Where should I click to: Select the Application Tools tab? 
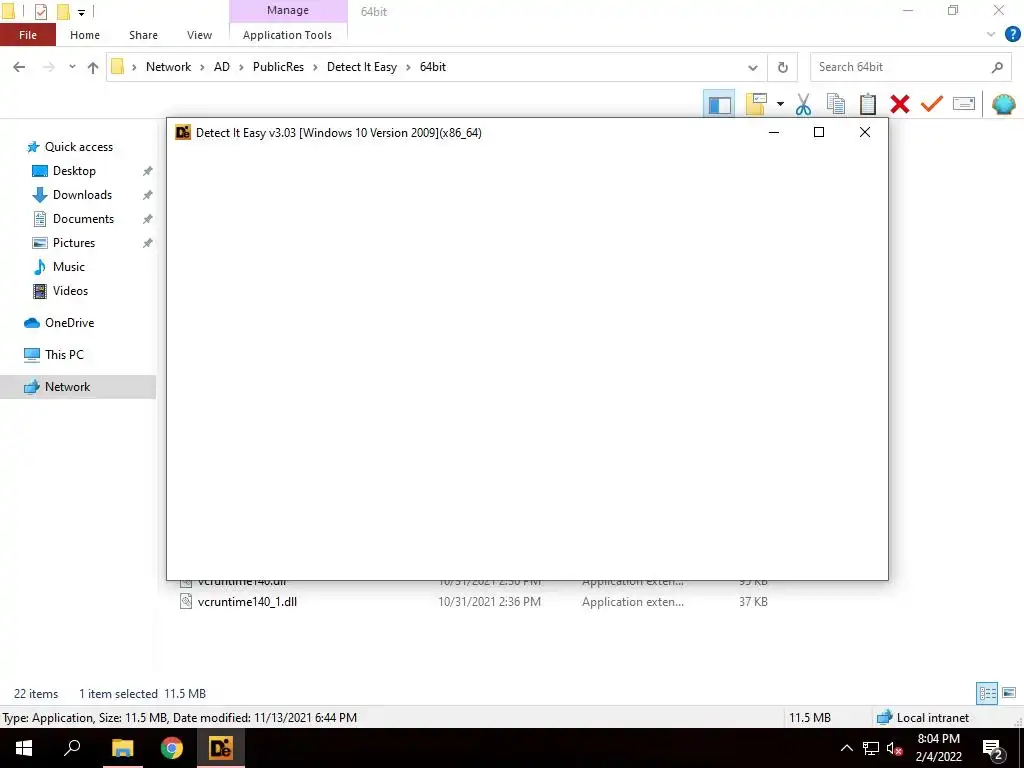pos(287,35)
